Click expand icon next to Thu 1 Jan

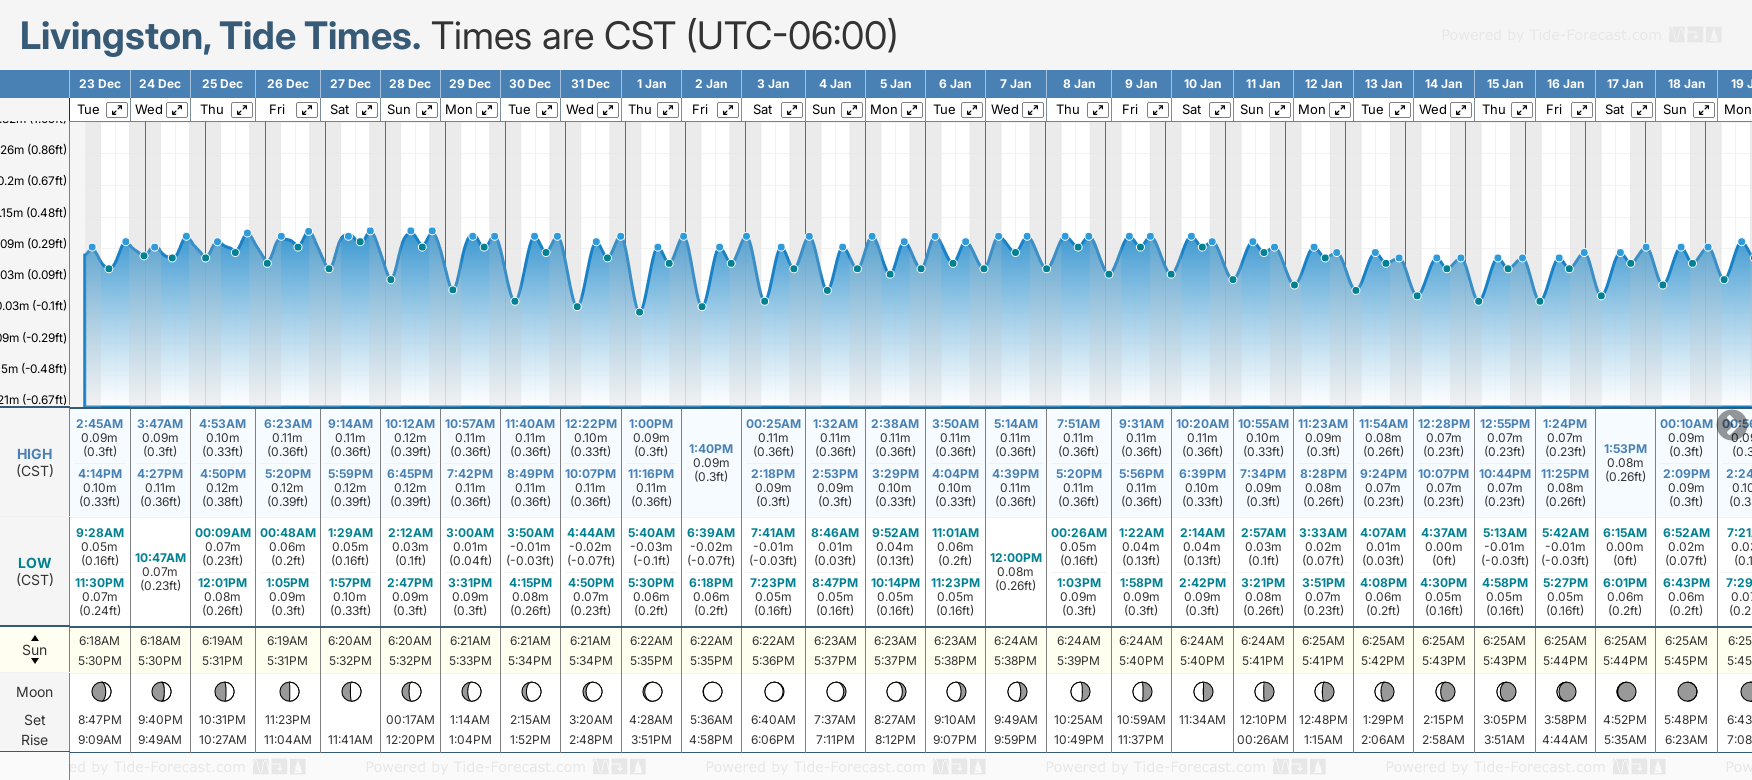(x=667, y=110)
